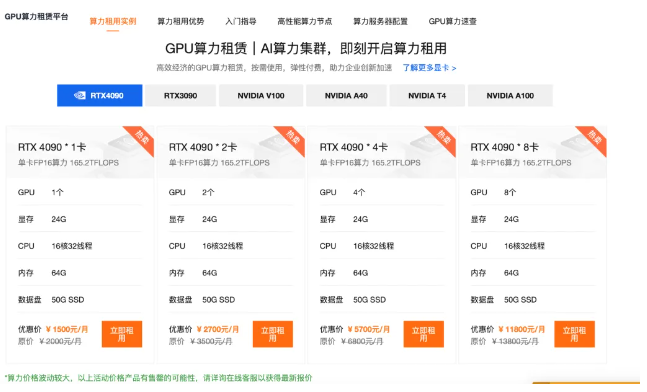Screen dimensions: 647x392
Task: Click the ¥2700元/月 discounted price
Action: click(x=218, y=329)
